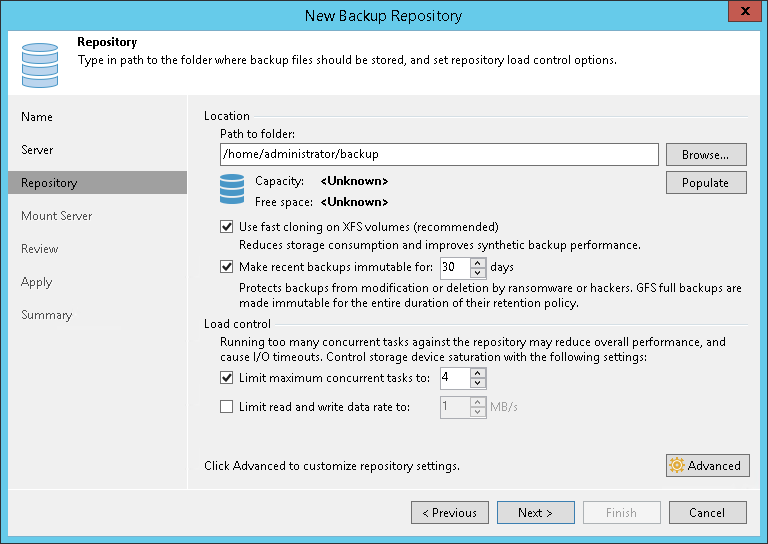Click the Next > button

[535, 513]
